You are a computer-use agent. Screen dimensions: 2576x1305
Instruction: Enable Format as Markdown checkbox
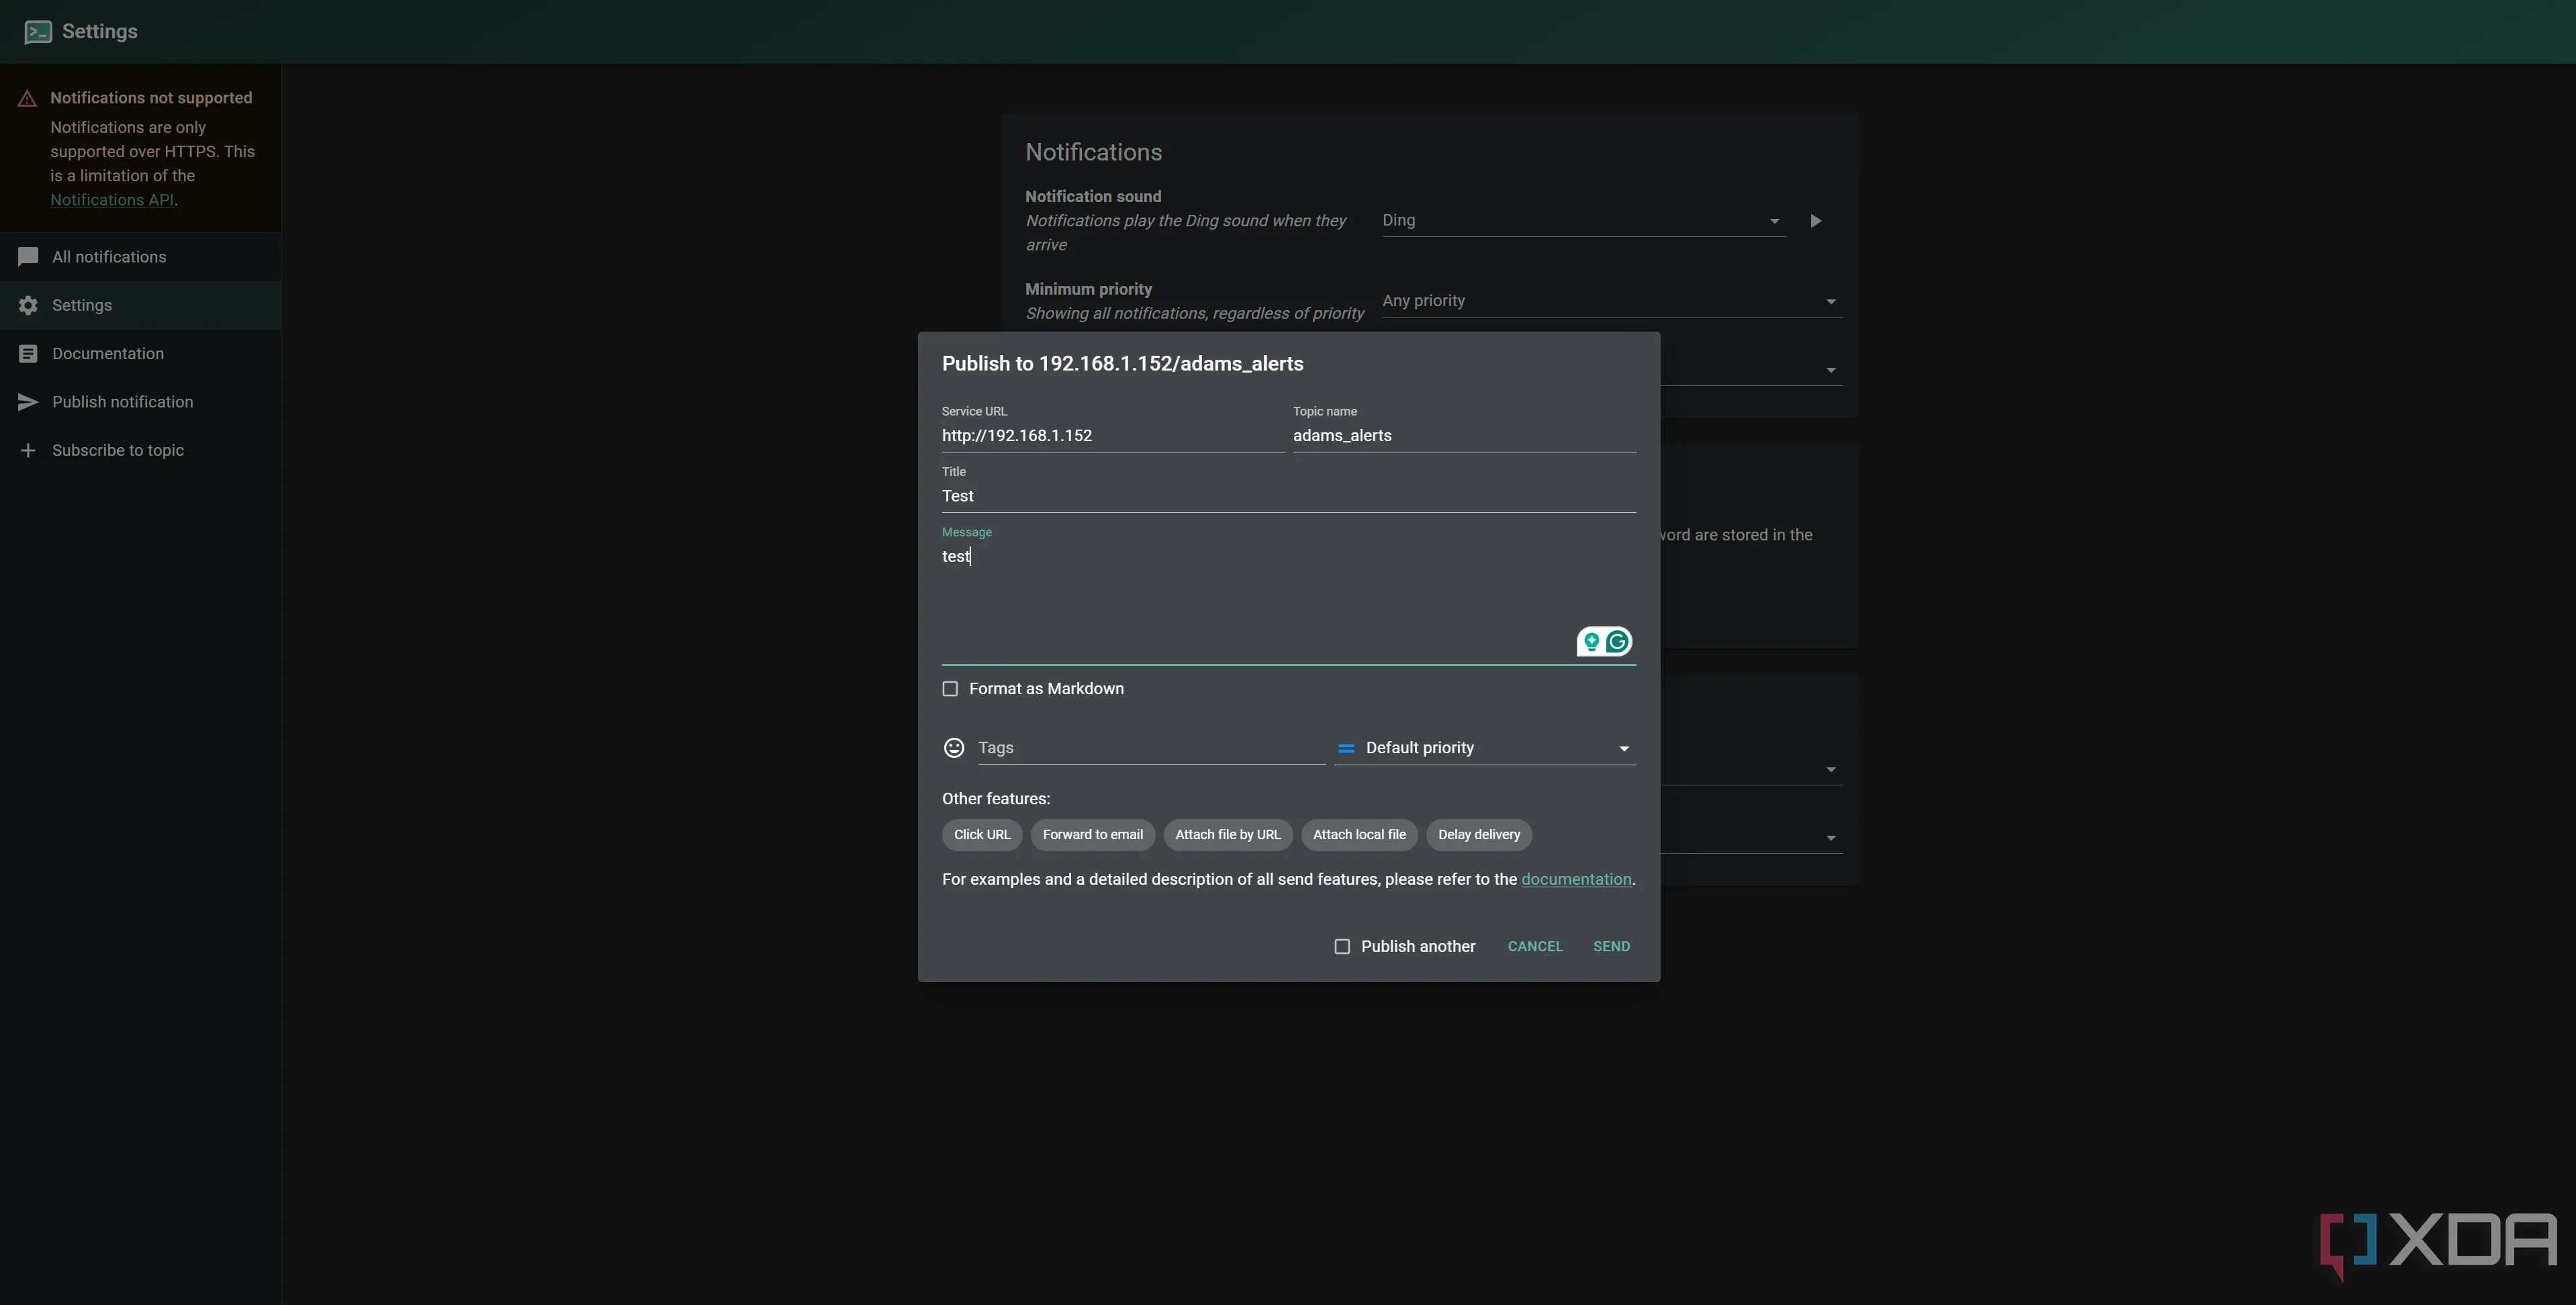[x=950, y=689]
